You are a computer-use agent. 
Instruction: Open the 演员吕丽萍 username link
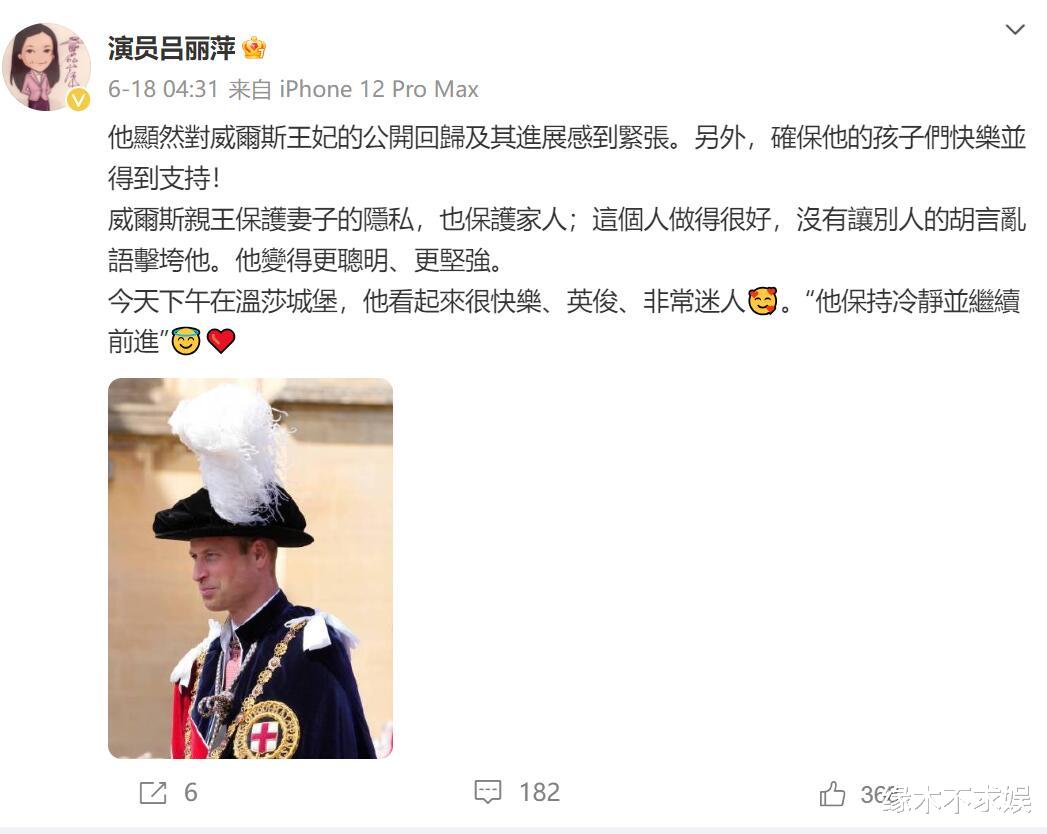[x=172, y=48]
